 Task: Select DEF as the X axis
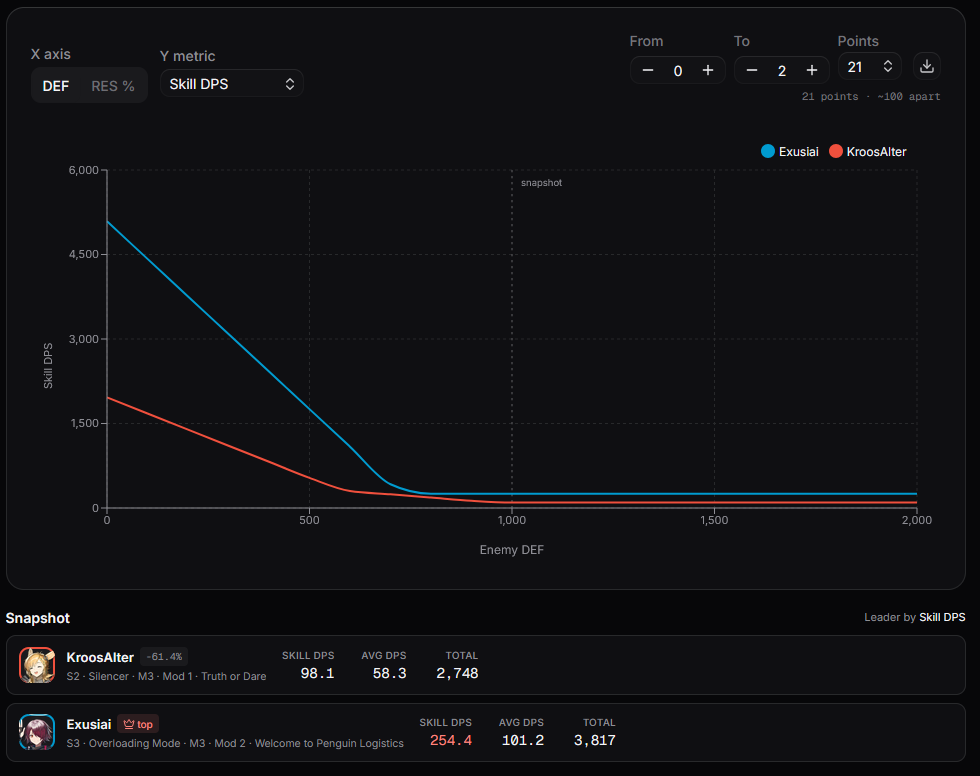click(x=56, y=86)
